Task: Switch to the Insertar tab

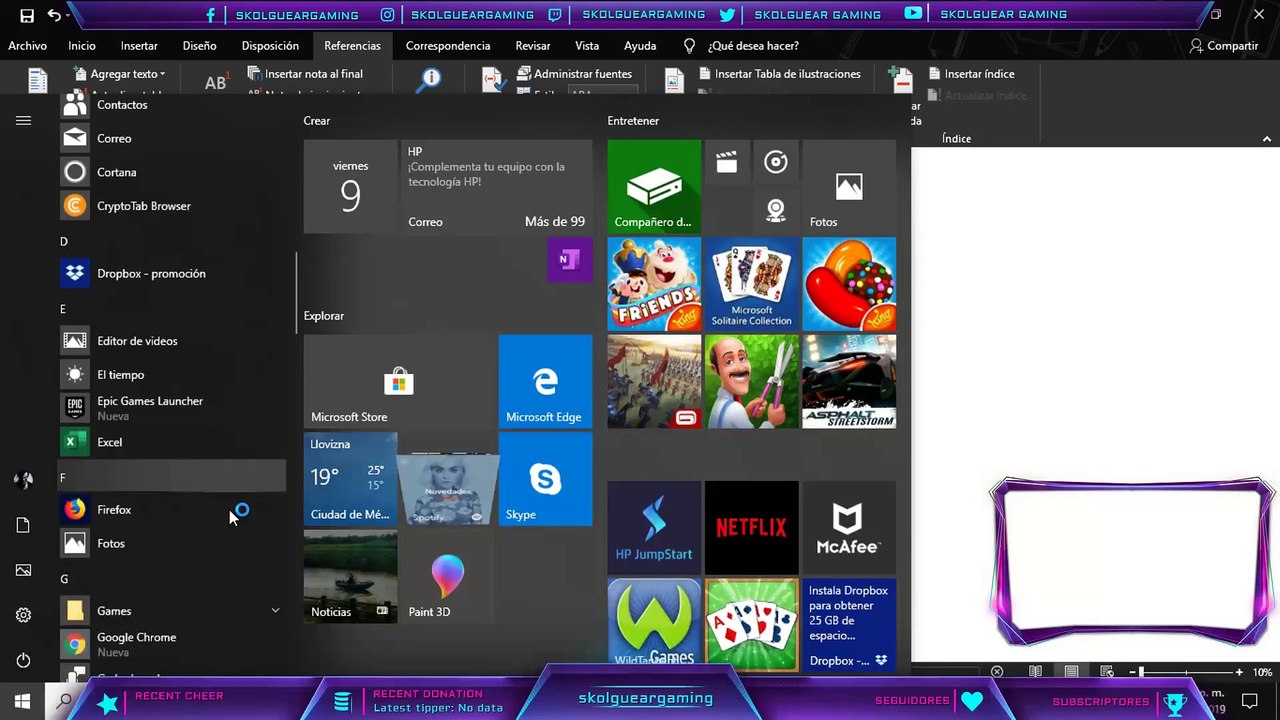Action: pos(139,46)
